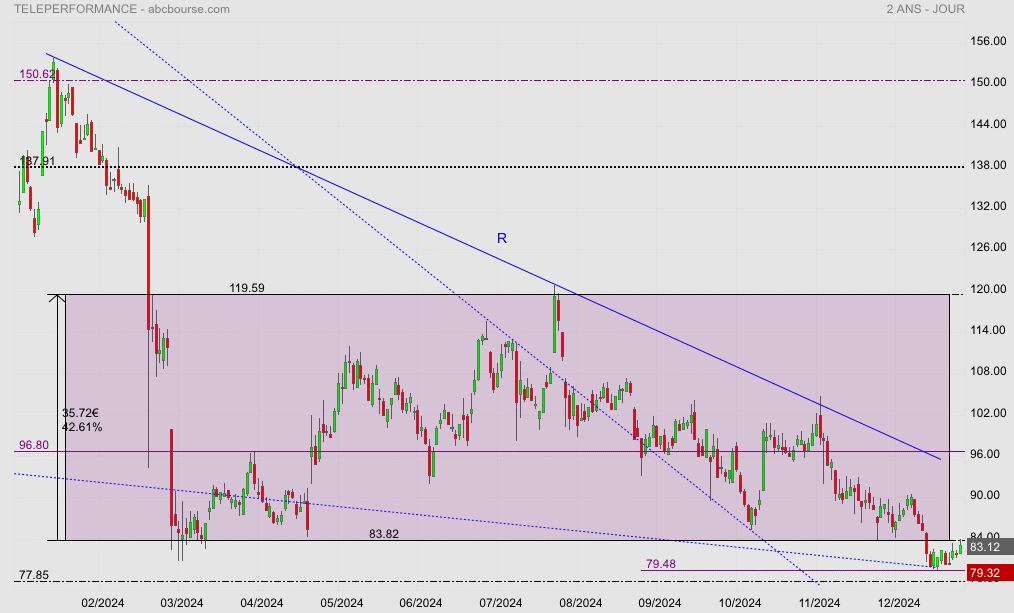
Task: Select the blue R resistance label
Action: [502, 239]
